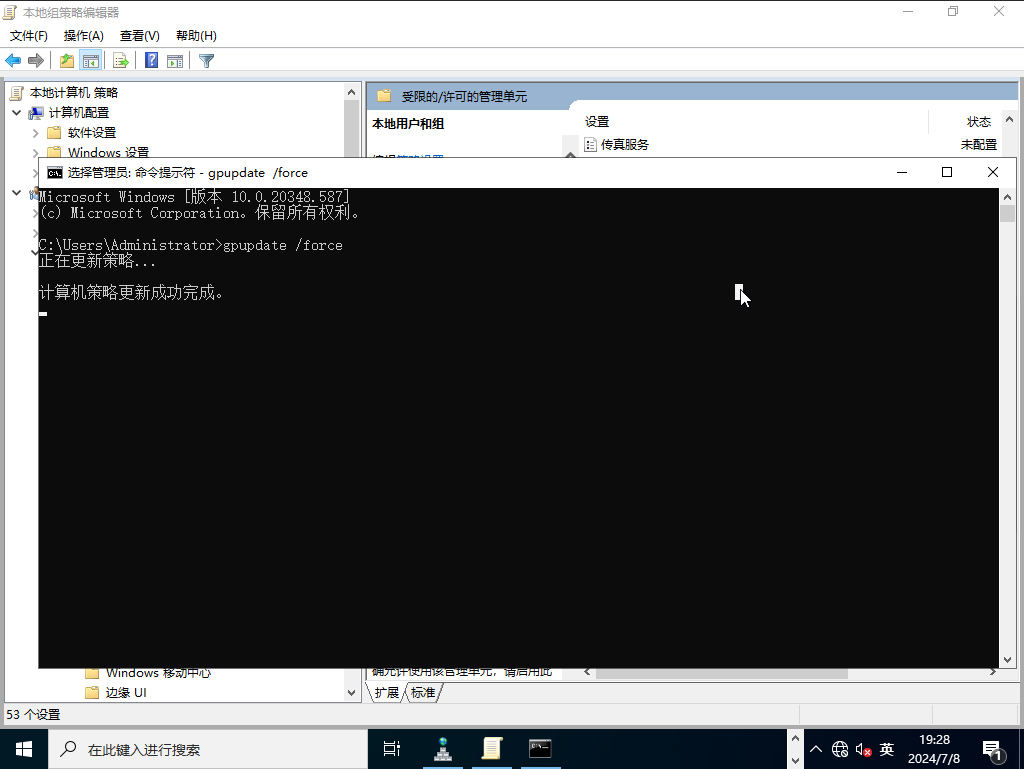The image size is (1024, 769).
Task: Click the tree pane scroll up arrow
Action: pos(351,93)
